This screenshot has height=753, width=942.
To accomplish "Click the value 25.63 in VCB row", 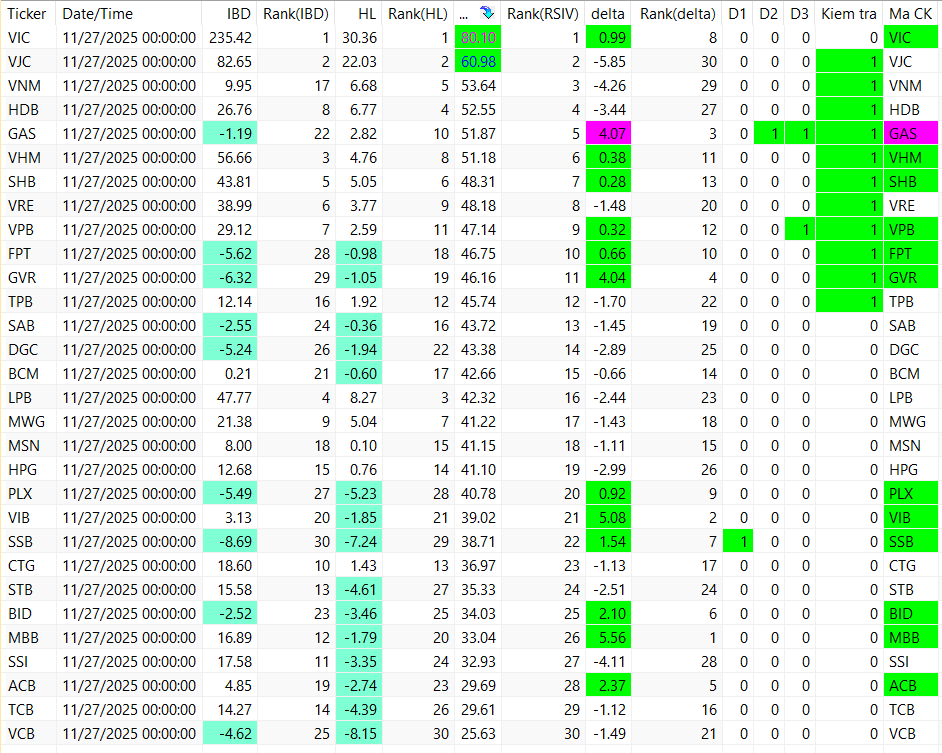I will click(478, 734).
